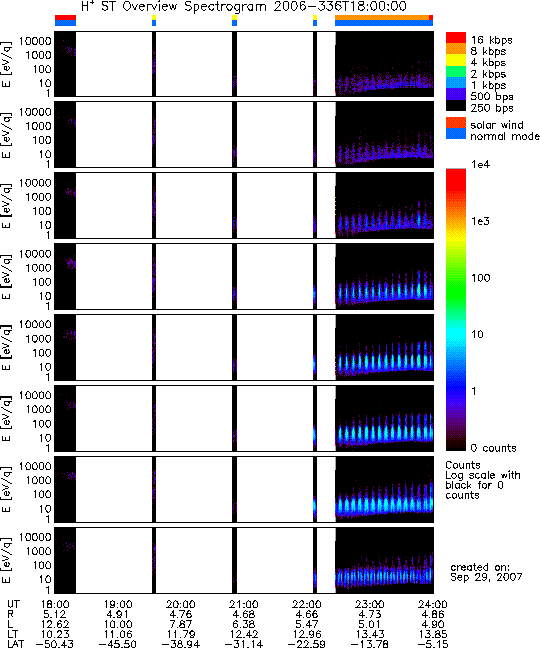The height and width of the screenshot is (648, 540).
Task: Click the R value '4.66'
Action: [x=307, y=614]
